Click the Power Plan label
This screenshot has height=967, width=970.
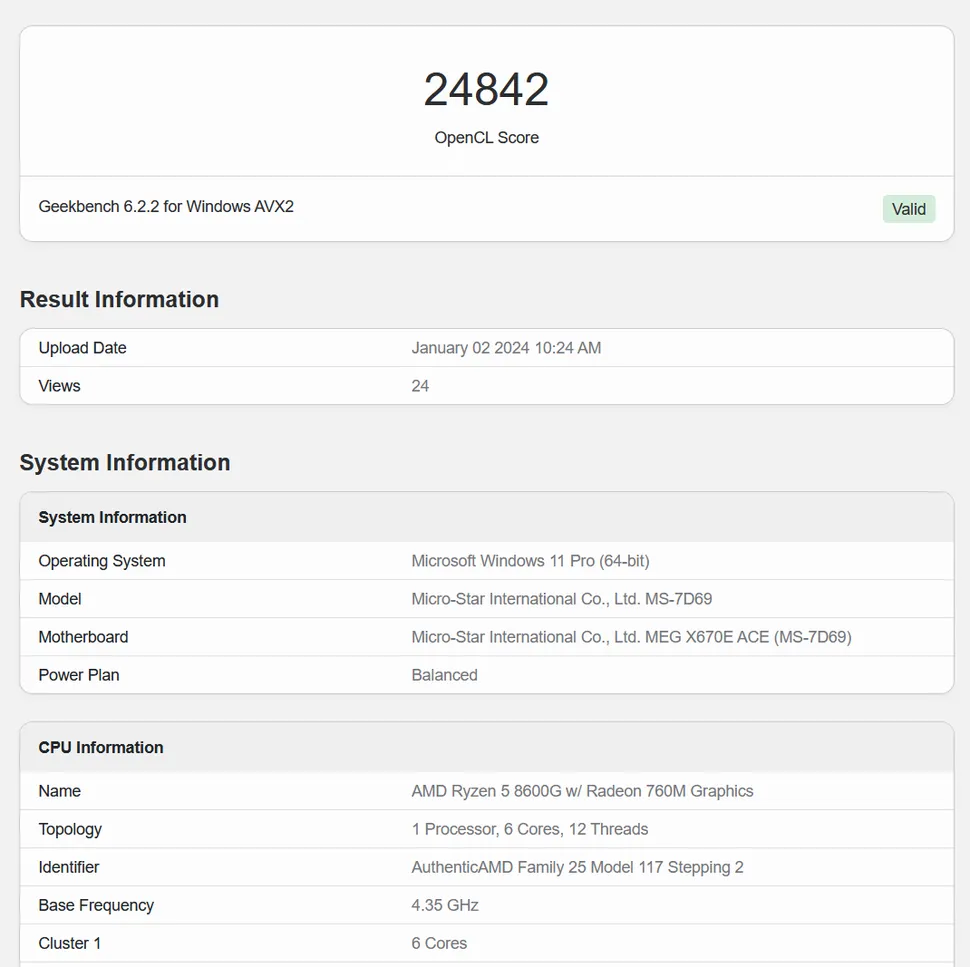(79, 675)
